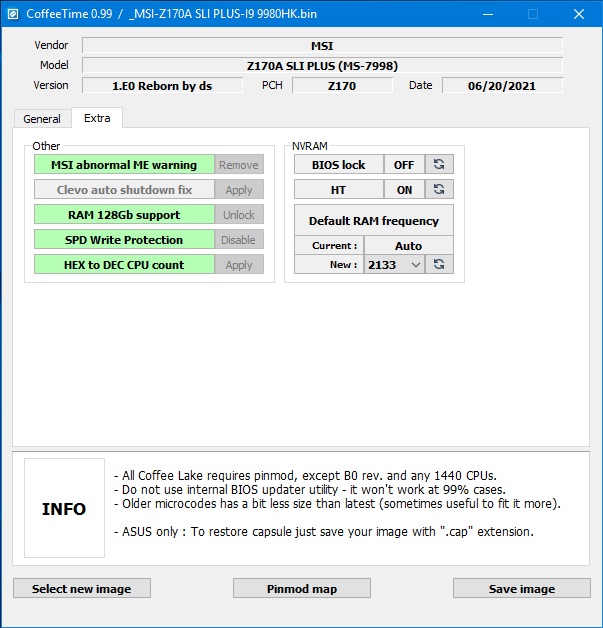Open the New RAM frequency dropdown
The height and width of the screenshot is (628, 603).
394,264
